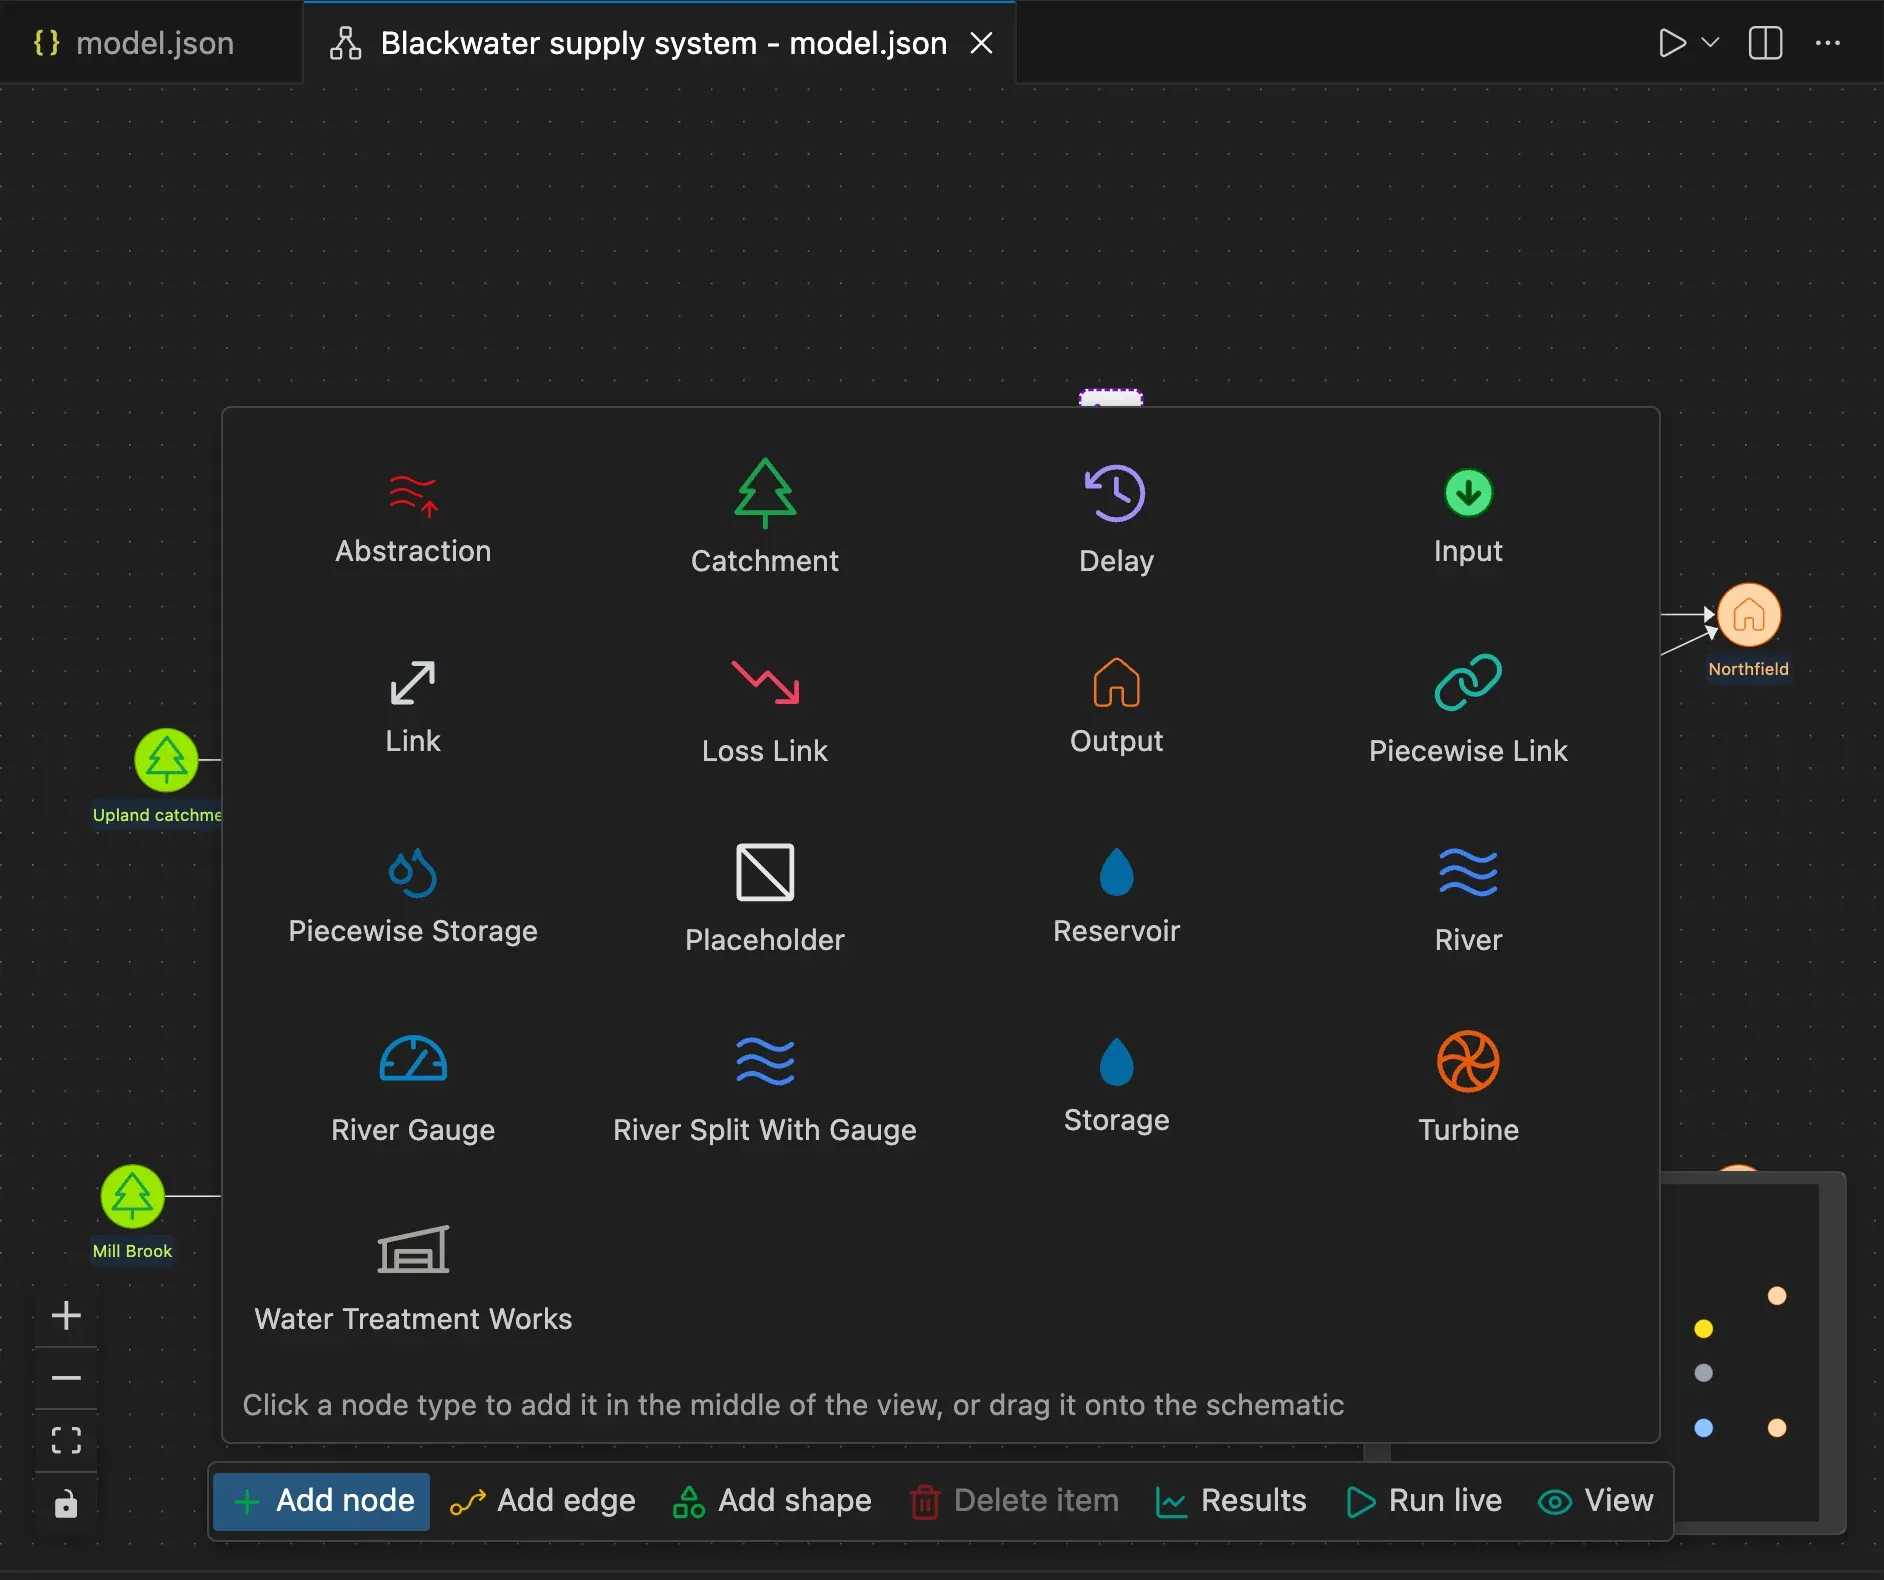Fit the schematic to view
The image size is (1884, 1580).
pyautogui.click(x=66, y=1440)
